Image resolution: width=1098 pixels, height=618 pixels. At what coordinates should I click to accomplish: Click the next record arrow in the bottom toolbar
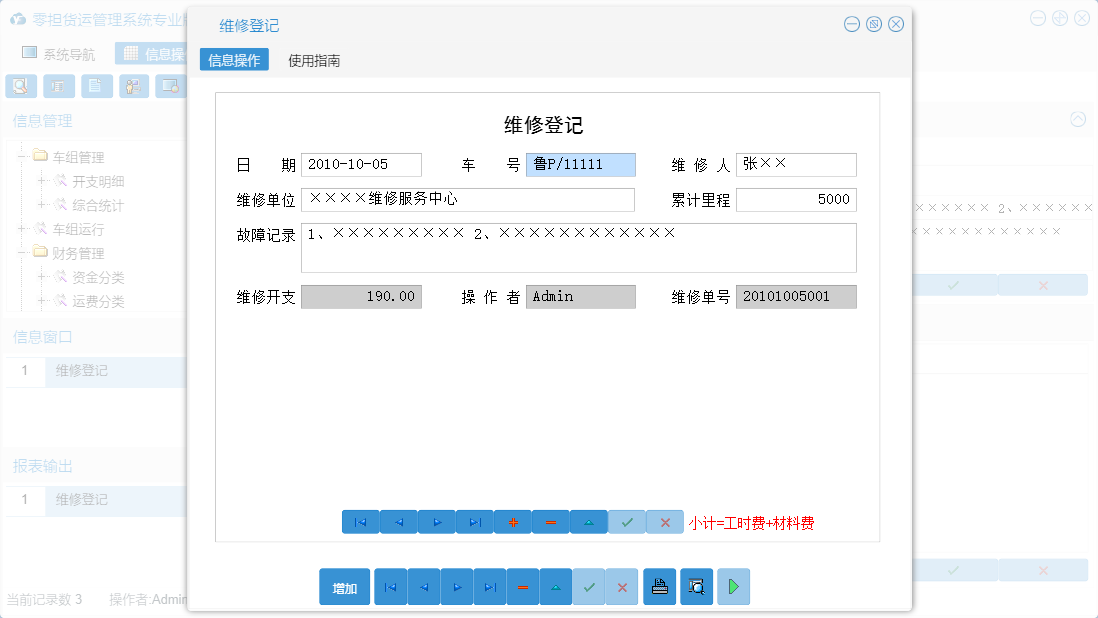click(x=457, y=587)
